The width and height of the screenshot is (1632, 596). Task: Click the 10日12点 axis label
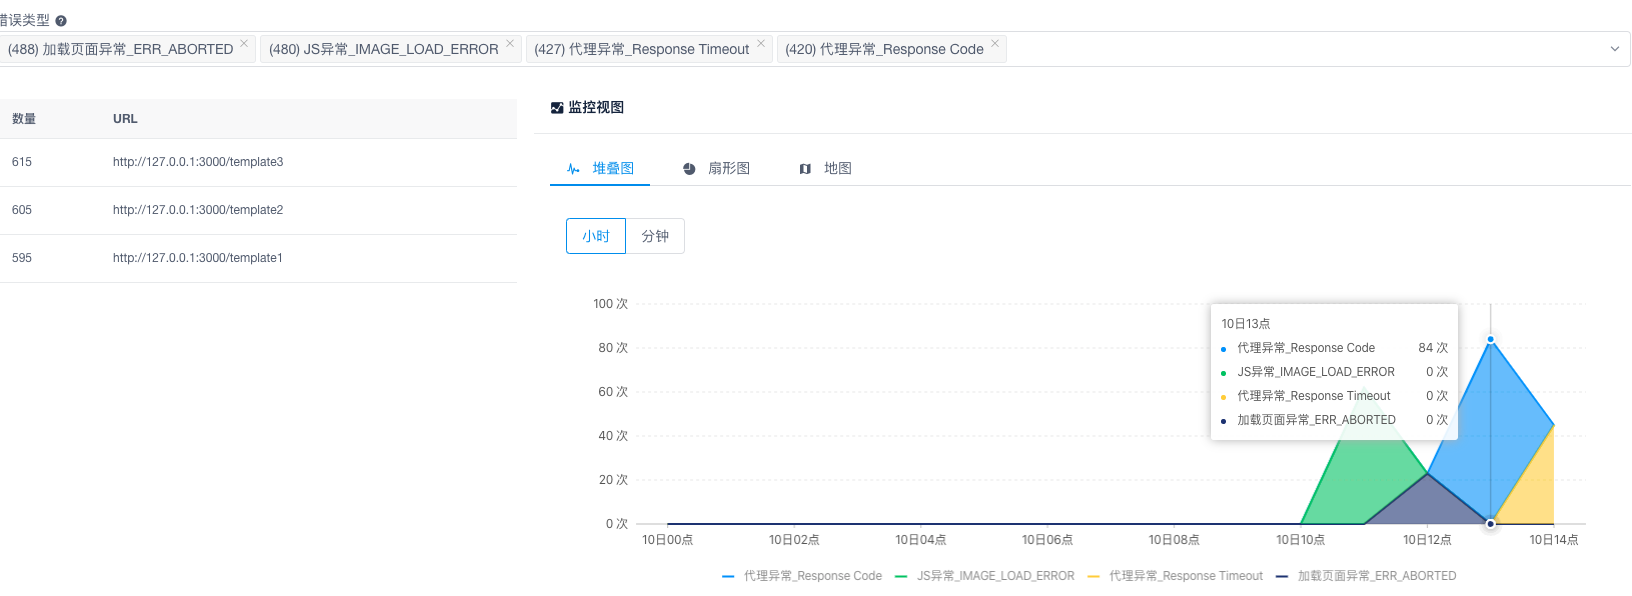(1427, 540)
